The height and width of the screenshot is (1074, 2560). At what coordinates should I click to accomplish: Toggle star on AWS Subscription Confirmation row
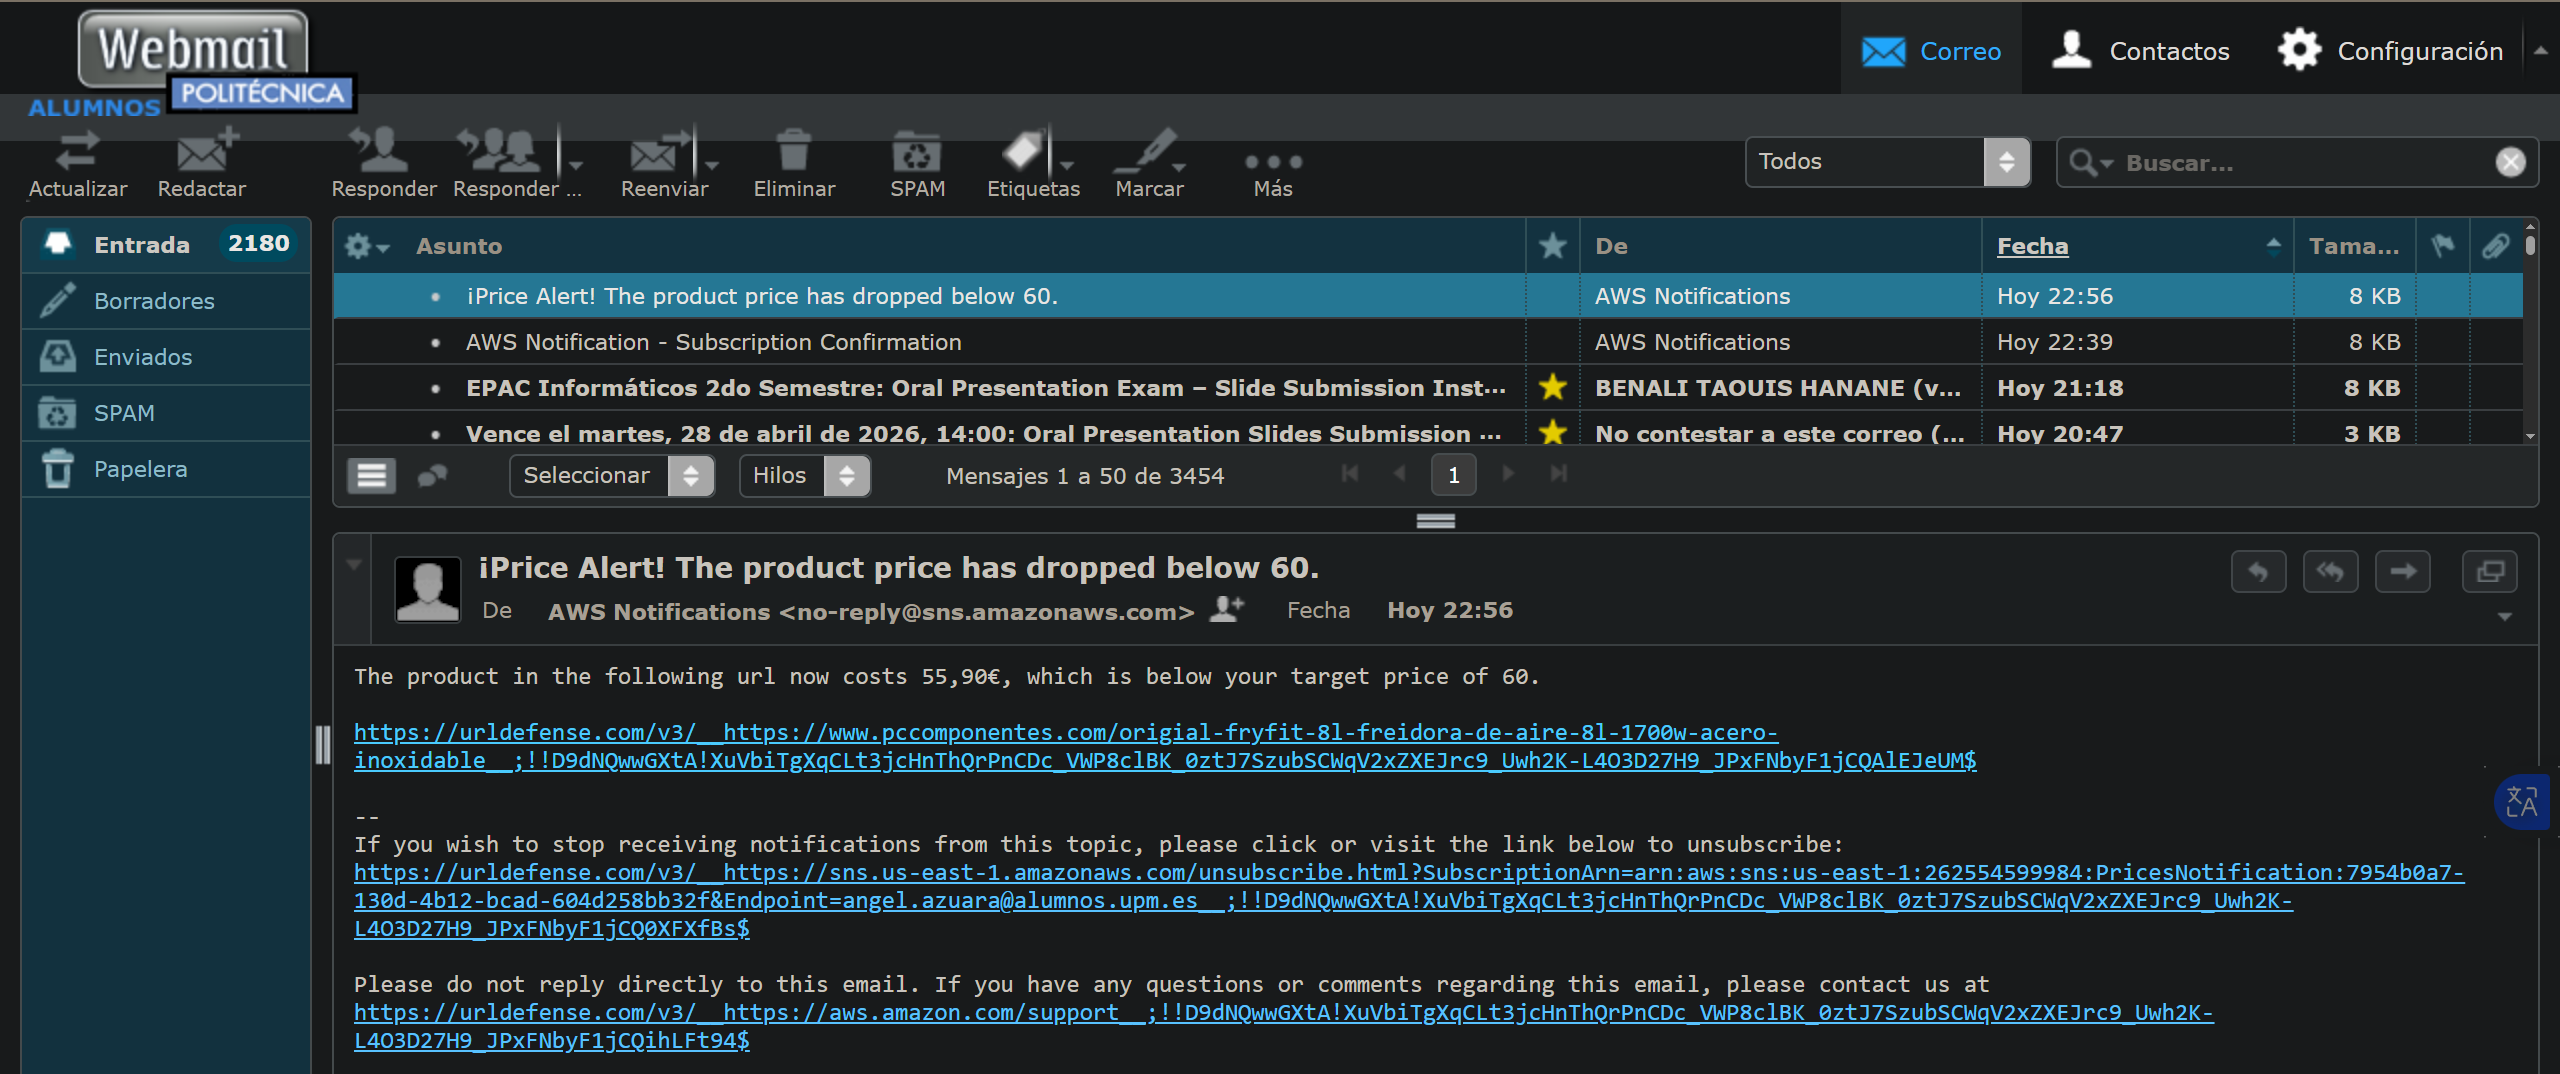pos(1552,342)
